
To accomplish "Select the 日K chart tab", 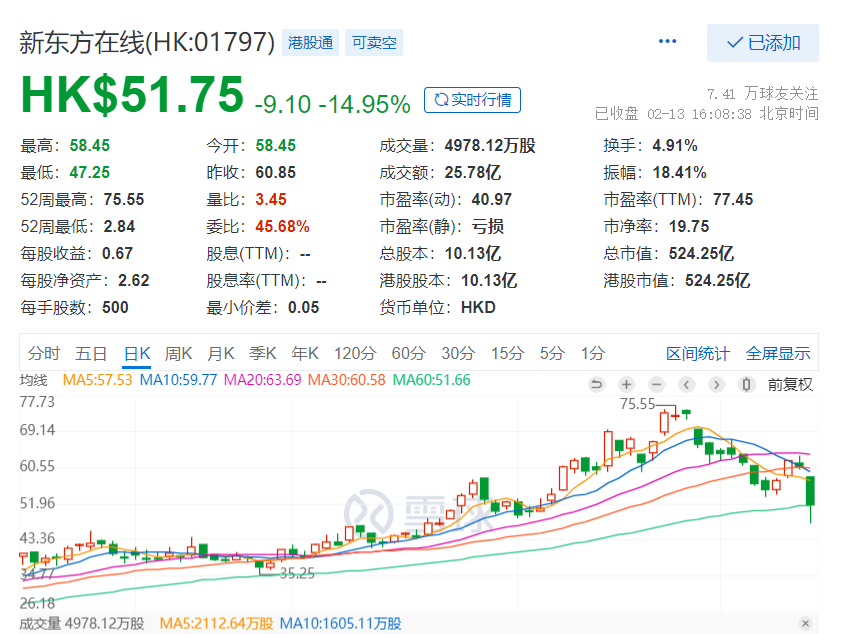I will [137, 354].
